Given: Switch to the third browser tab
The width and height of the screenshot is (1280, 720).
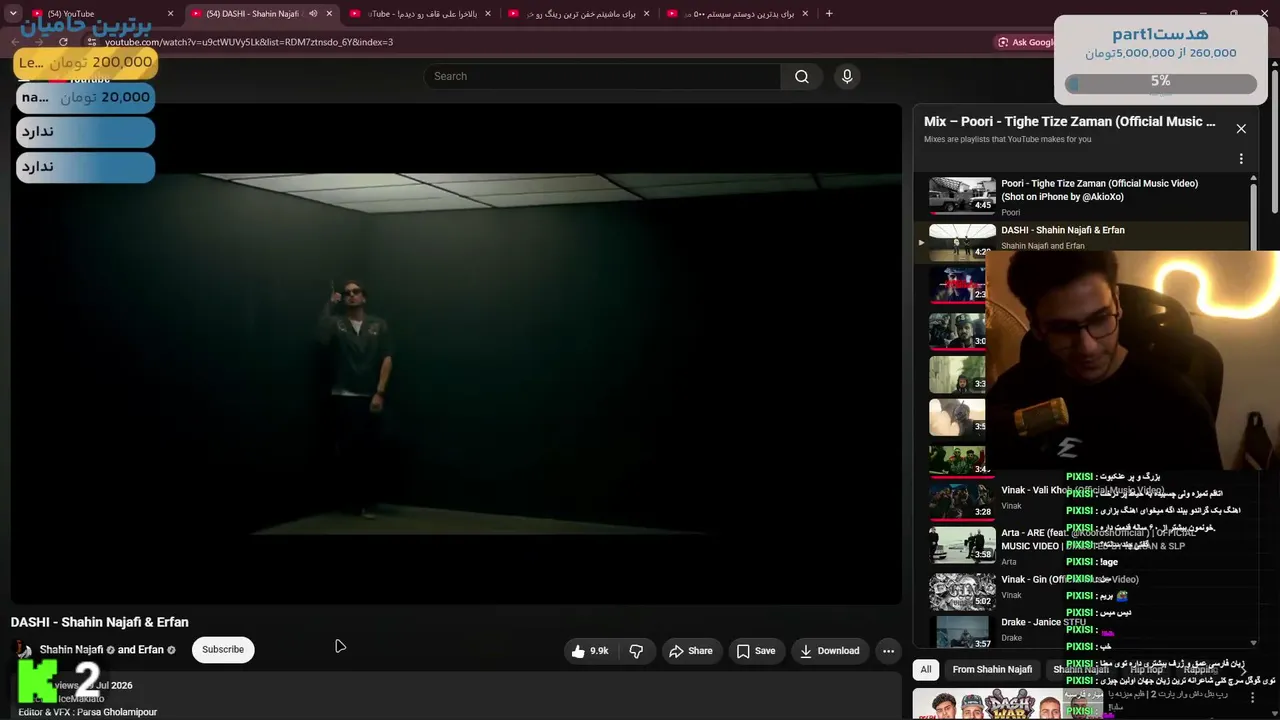Looking at the screenshot, I should point(422,14).
